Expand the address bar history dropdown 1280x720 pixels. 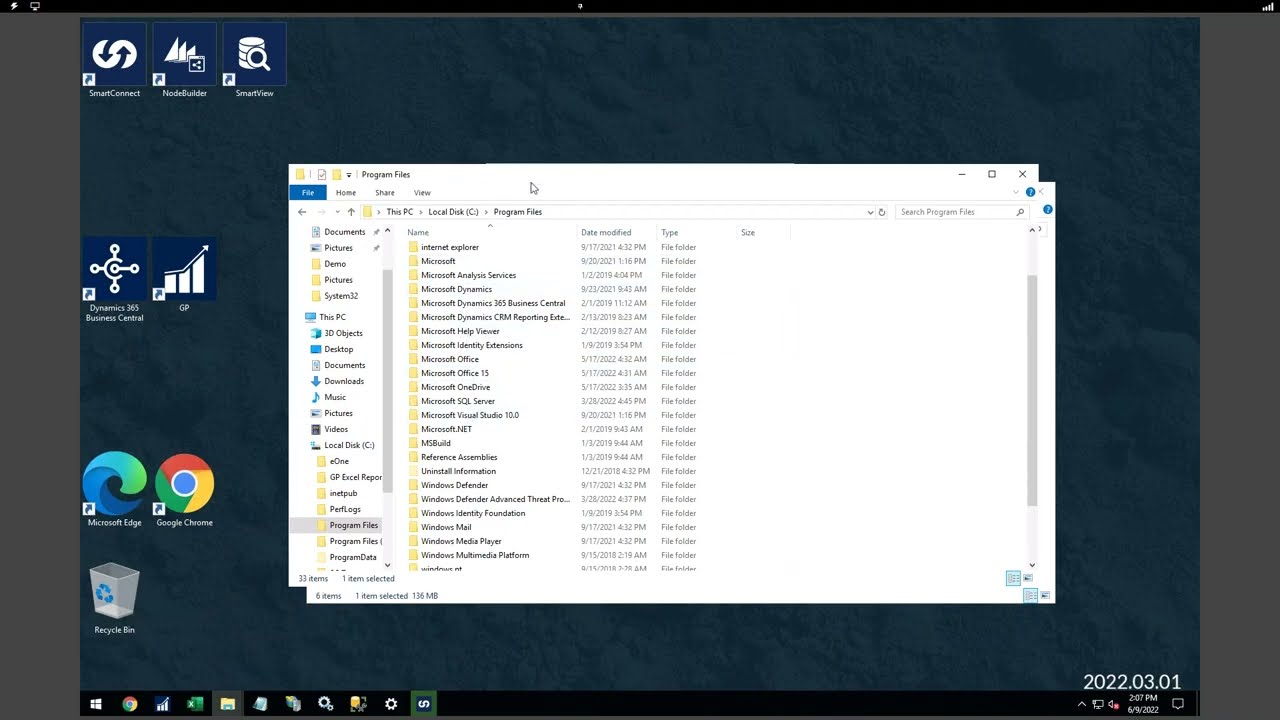[870, 212]
